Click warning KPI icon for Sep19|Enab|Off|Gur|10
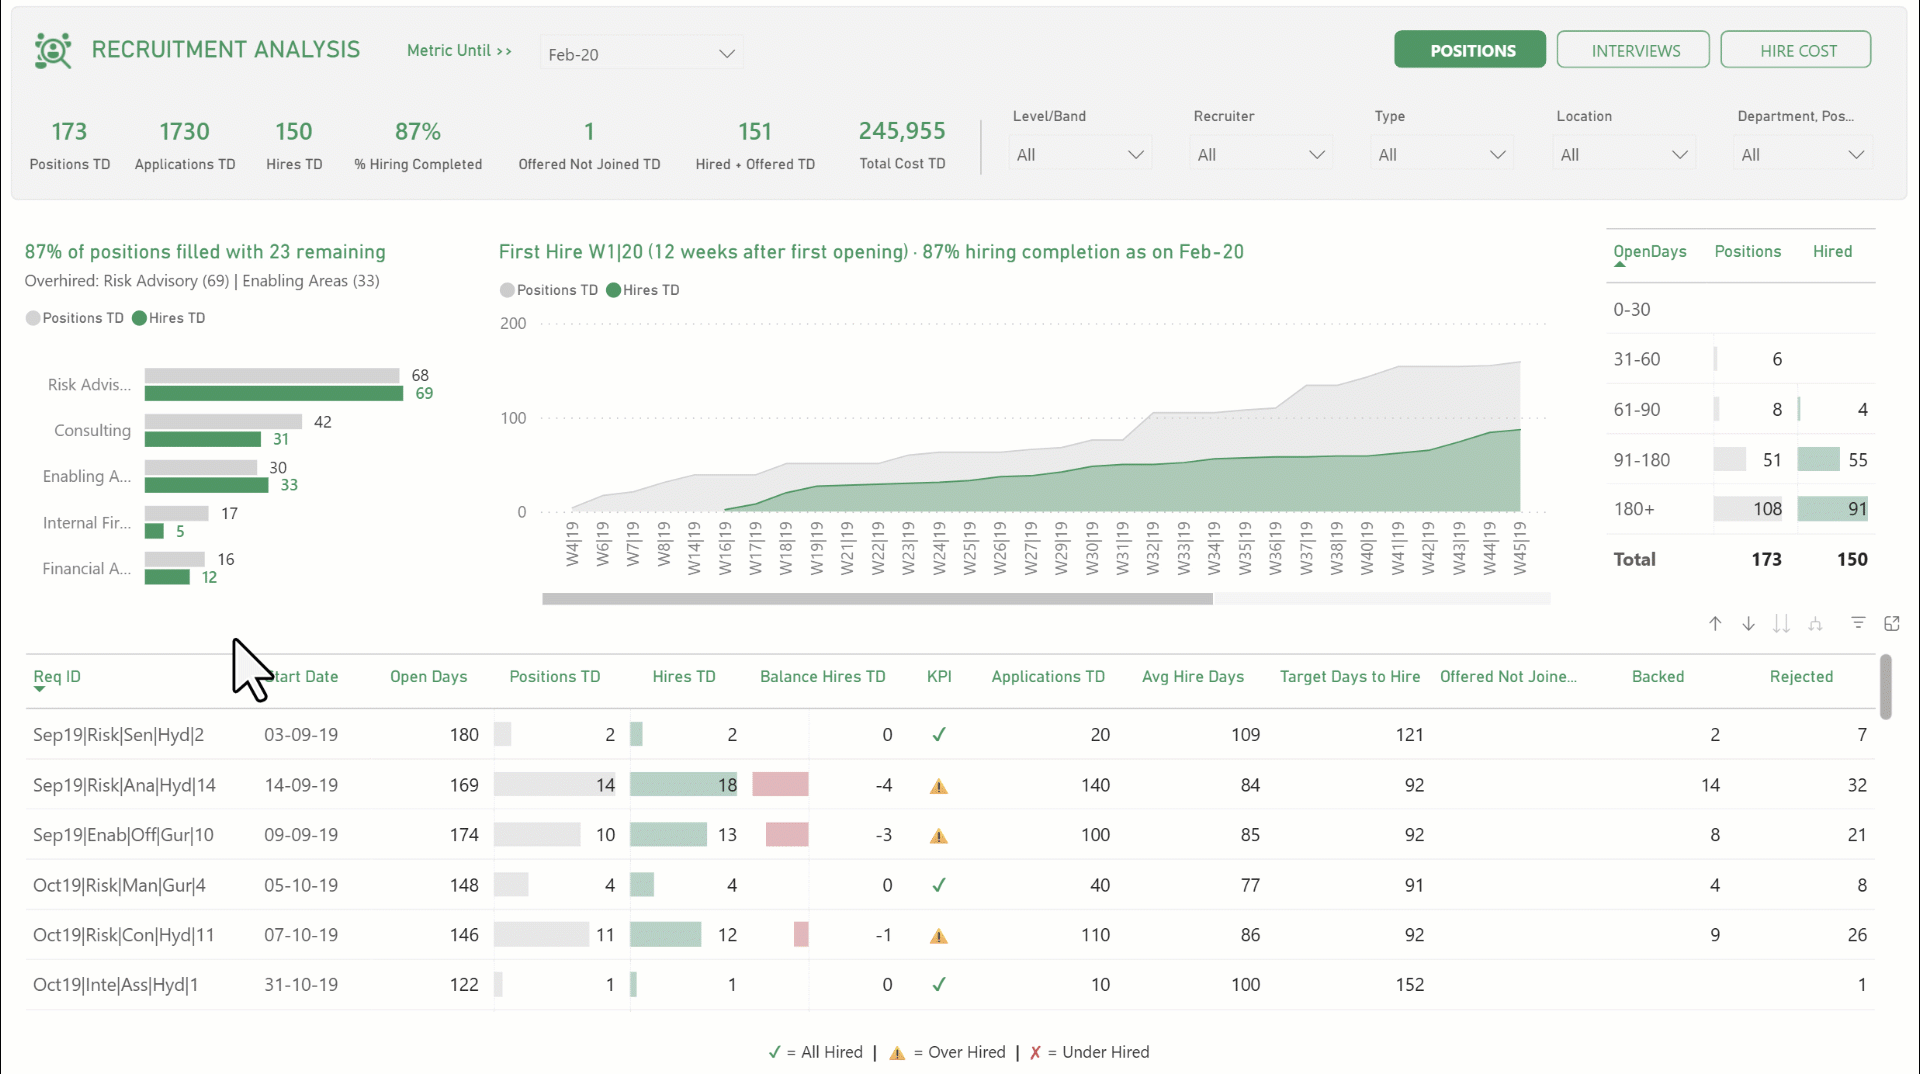 coord(938,836)
